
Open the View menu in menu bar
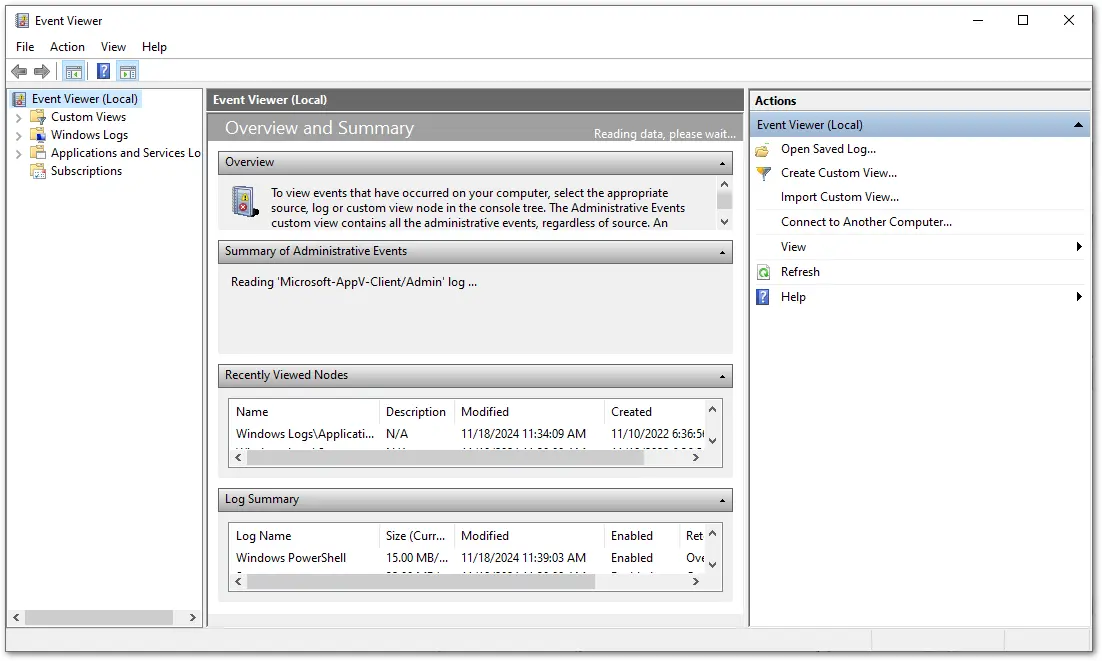(x=113, y=47)
